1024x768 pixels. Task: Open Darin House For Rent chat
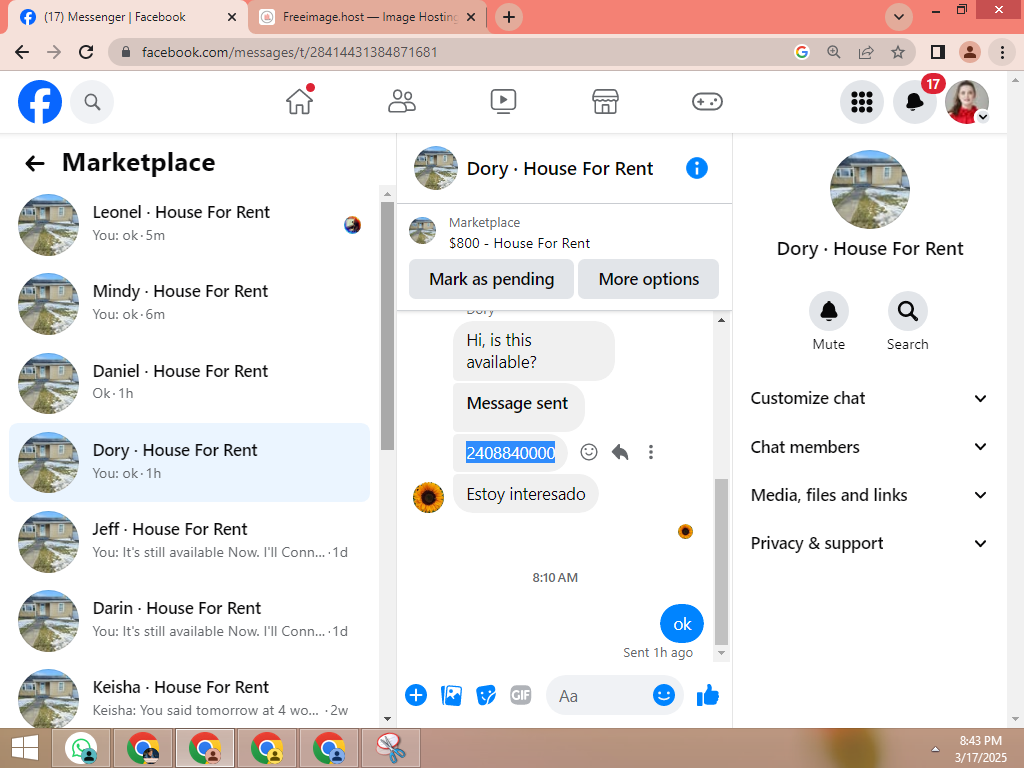(x=189, y=620)
